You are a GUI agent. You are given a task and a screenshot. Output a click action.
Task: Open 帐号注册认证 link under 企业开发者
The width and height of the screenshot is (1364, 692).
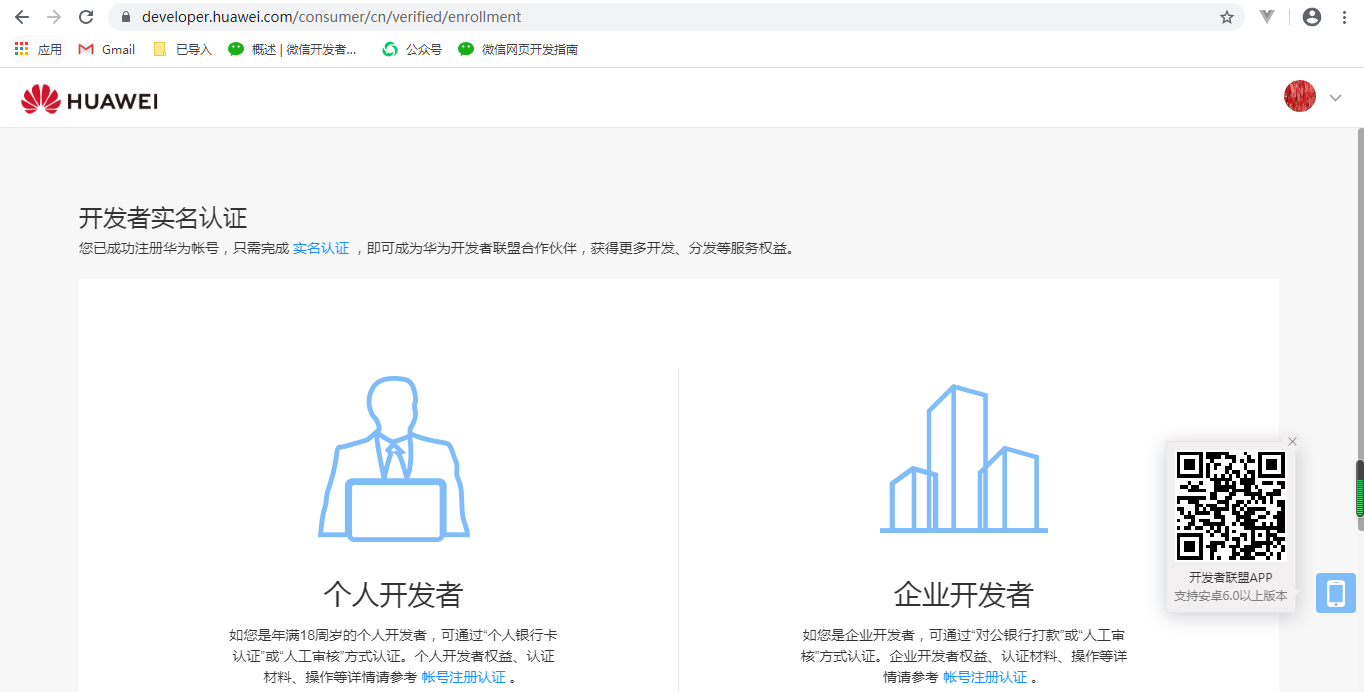985,677
